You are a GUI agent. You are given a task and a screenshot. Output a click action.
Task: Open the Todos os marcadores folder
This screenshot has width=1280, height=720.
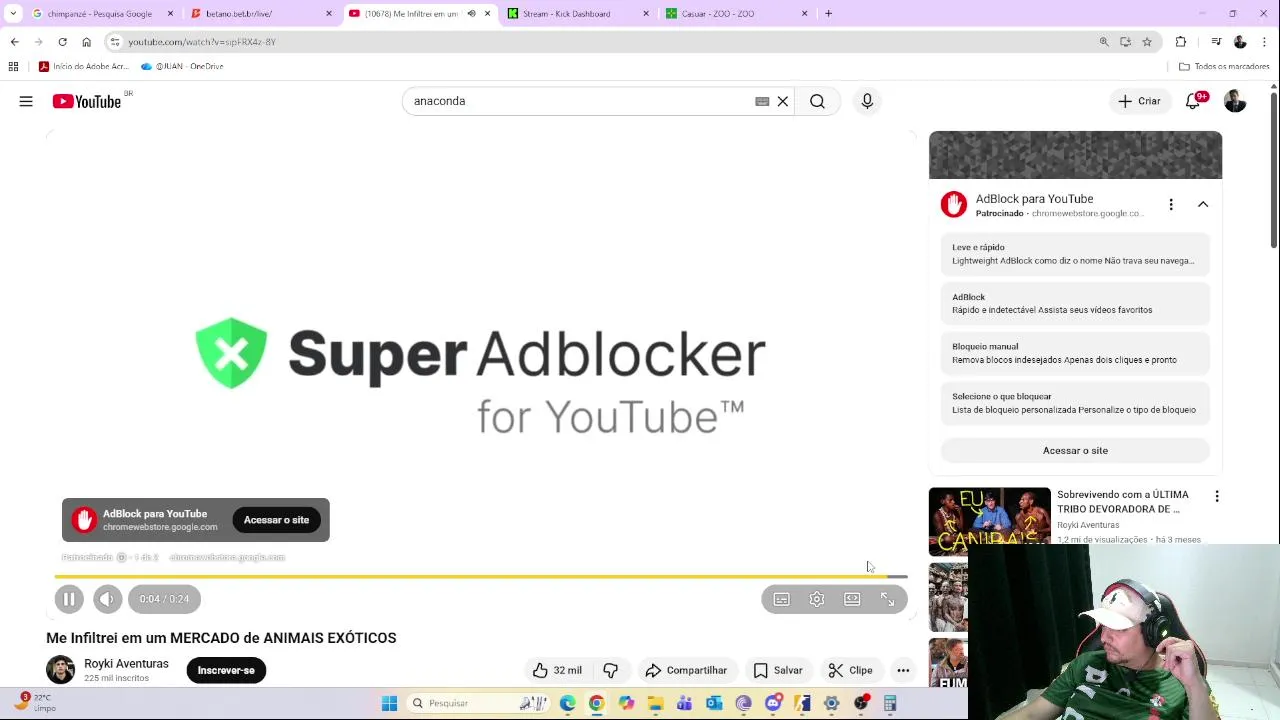[x=1224, y=67]
